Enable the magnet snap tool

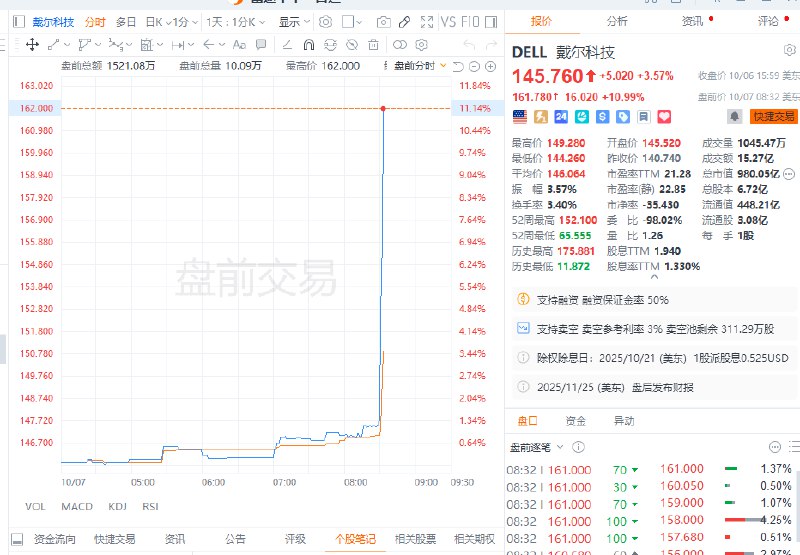click(x=309, y=45)
